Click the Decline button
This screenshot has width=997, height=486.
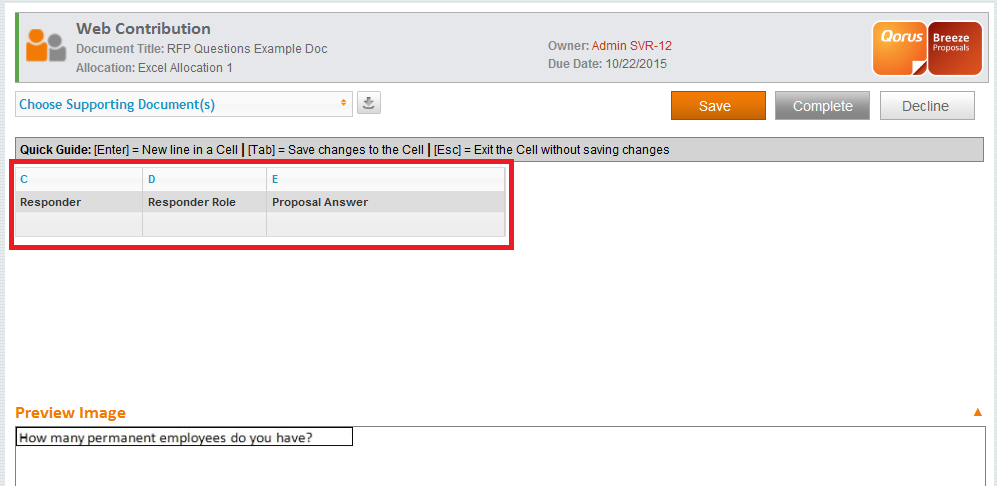(x=927, y=106)
